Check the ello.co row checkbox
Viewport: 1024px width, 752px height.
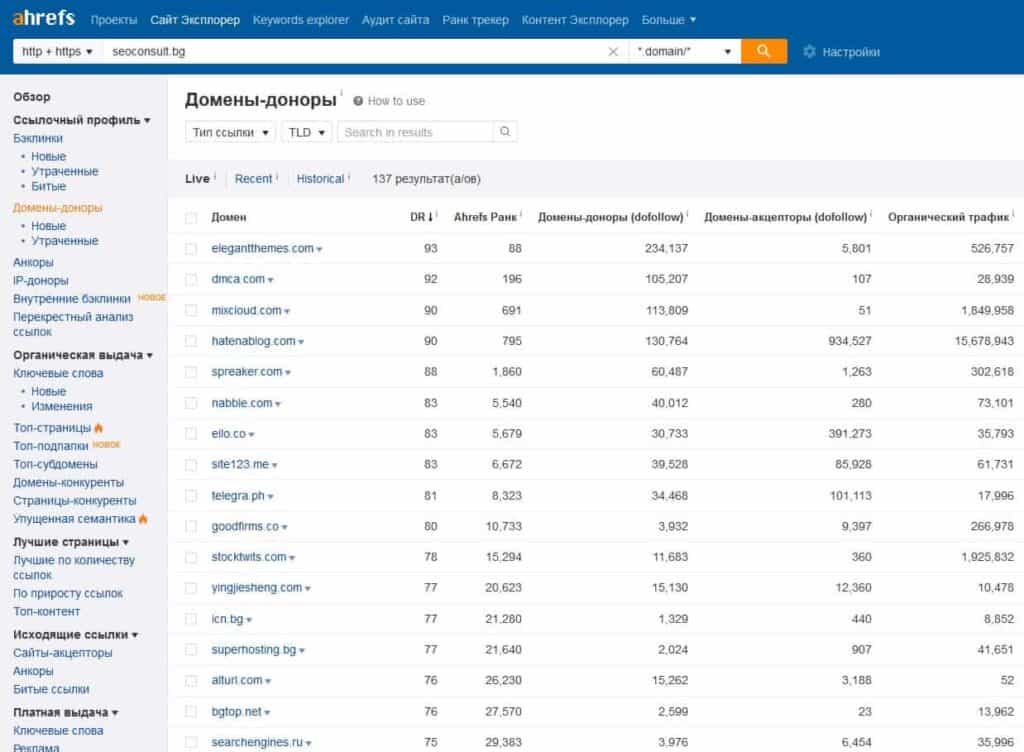[191, 433]
